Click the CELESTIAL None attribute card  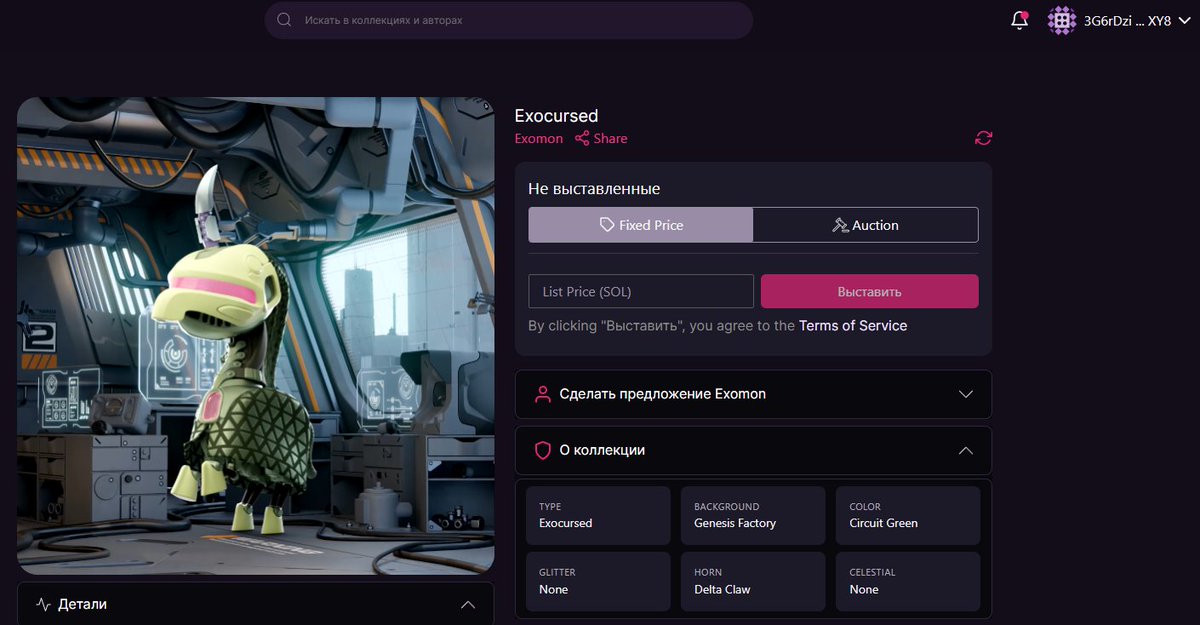pos(908,581)
